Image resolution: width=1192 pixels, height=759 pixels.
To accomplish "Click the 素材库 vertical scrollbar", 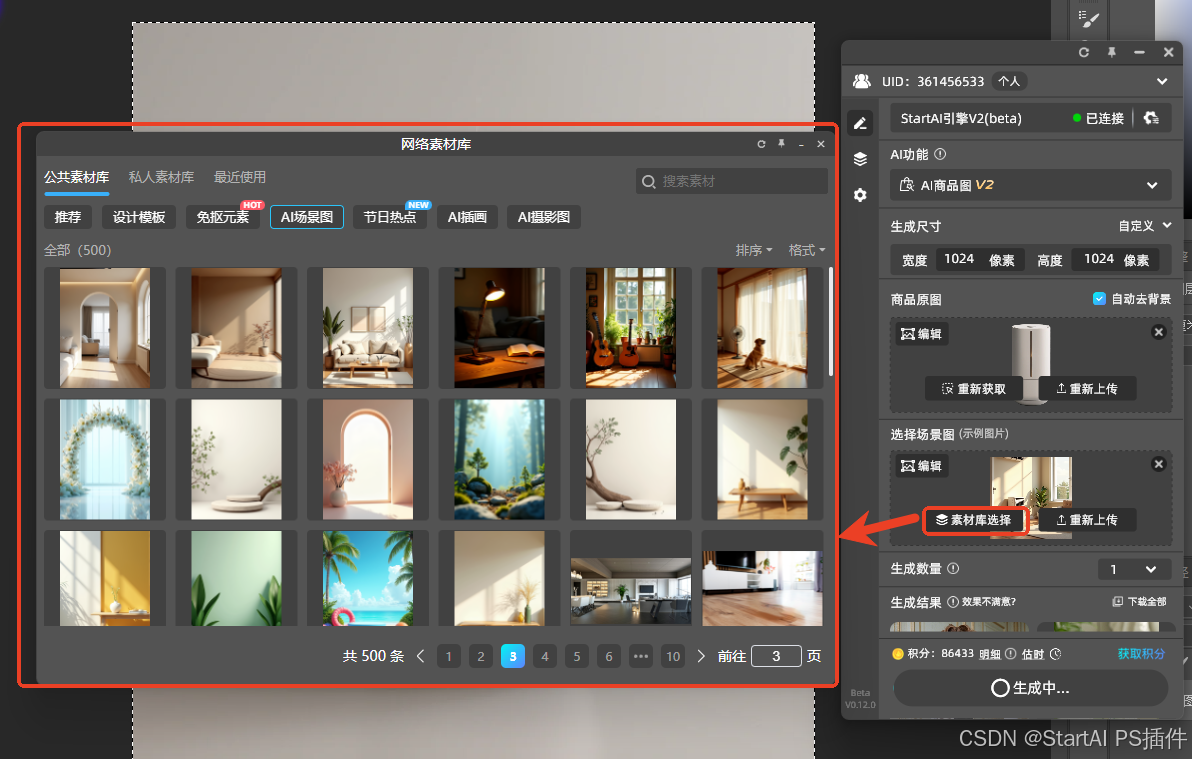I will point(830,322).
